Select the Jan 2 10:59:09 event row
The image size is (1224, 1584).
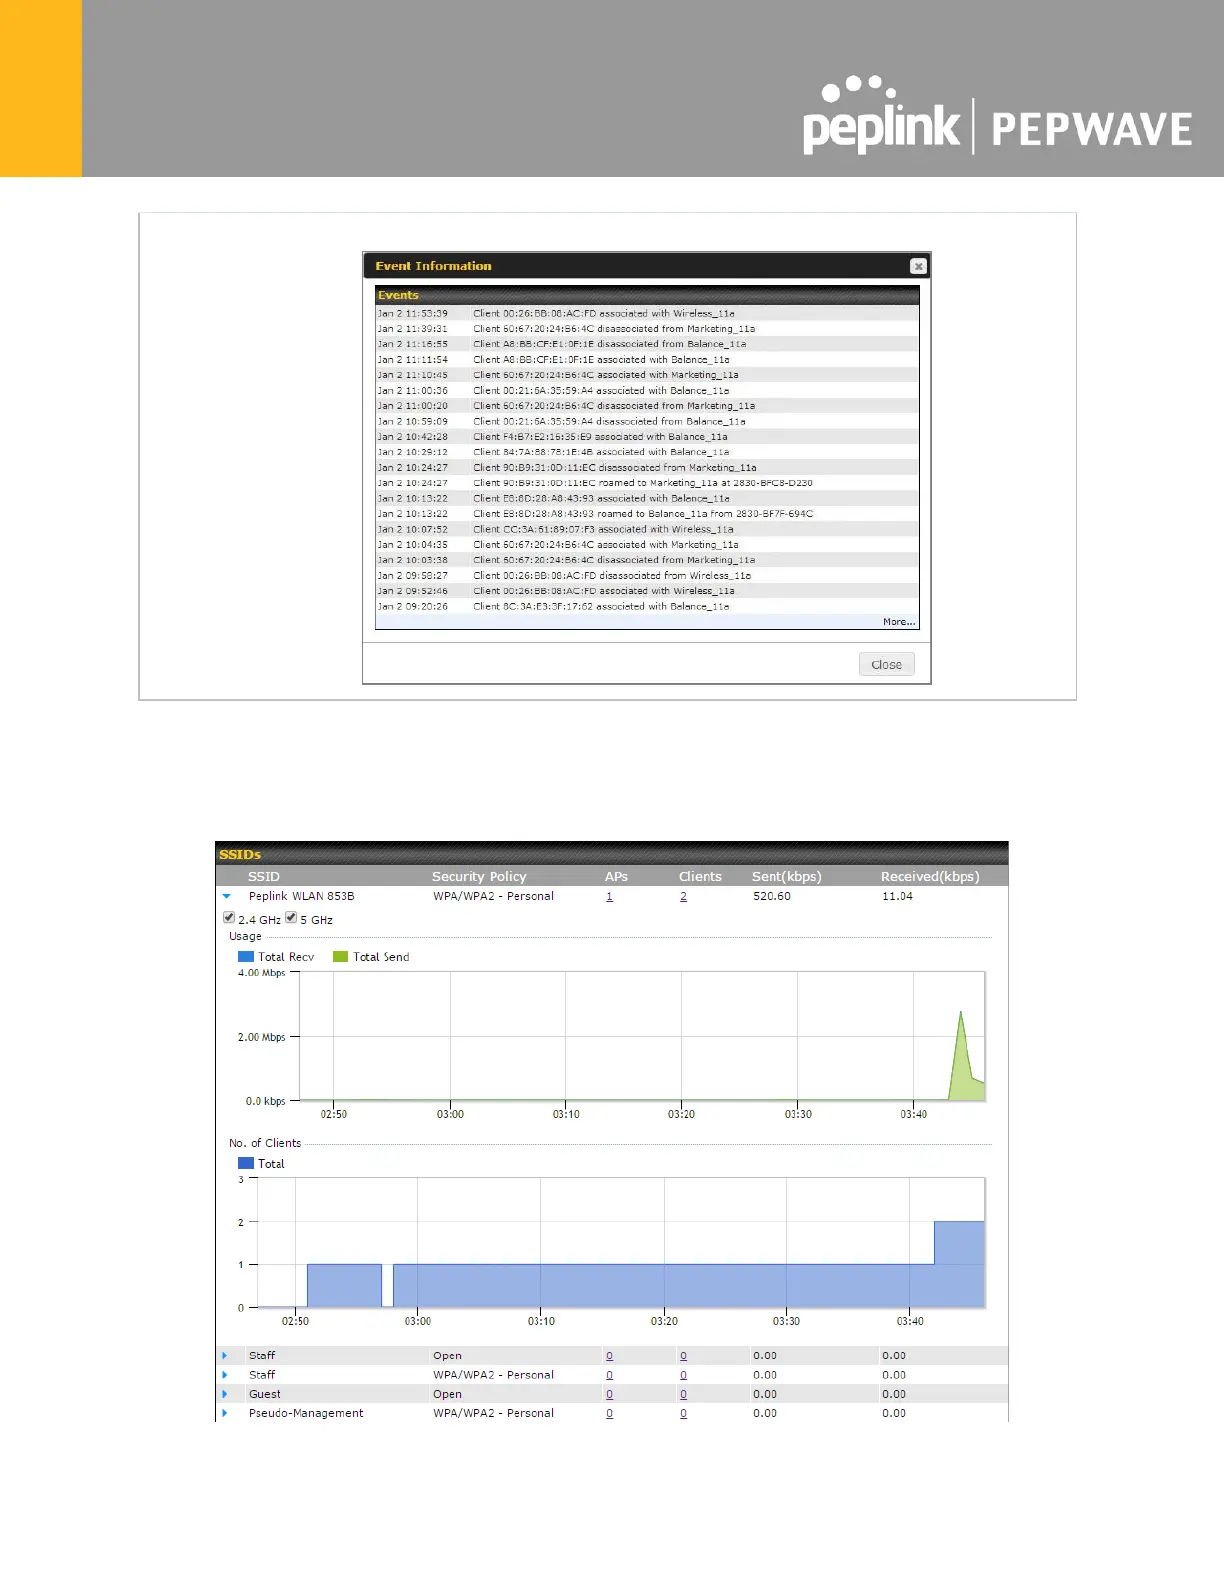click(647, 421)
